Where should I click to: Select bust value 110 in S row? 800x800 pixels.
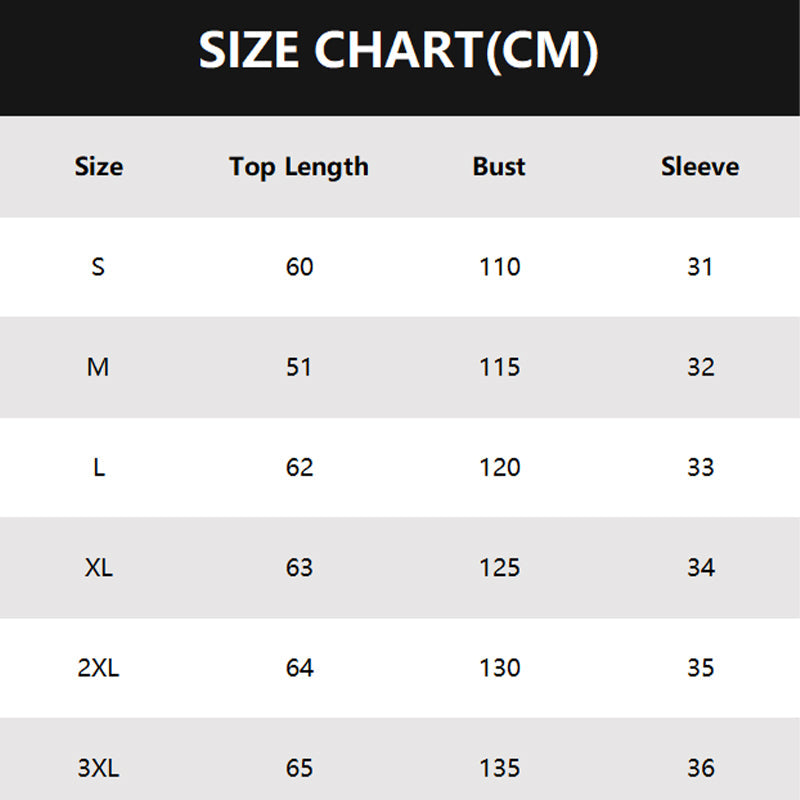[499, 267]
